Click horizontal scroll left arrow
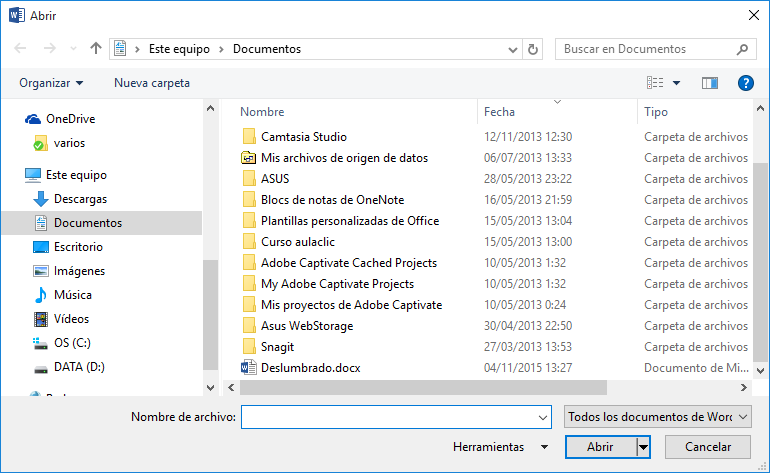The height and width of the screenshot is (473, 770). (231, 388)
